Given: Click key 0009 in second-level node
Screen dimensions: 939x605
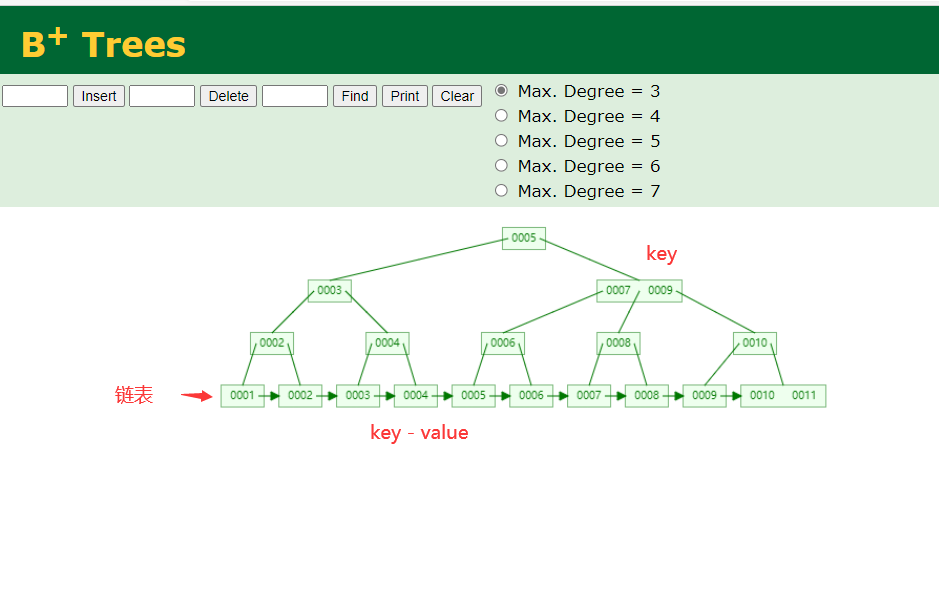Looking at the screenshot, I should pos(660,291).
